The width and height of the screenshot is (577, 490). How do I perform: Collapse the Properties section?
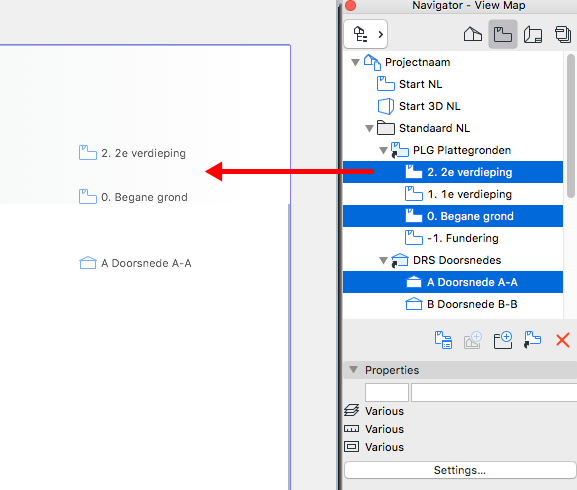pos(353,370)
